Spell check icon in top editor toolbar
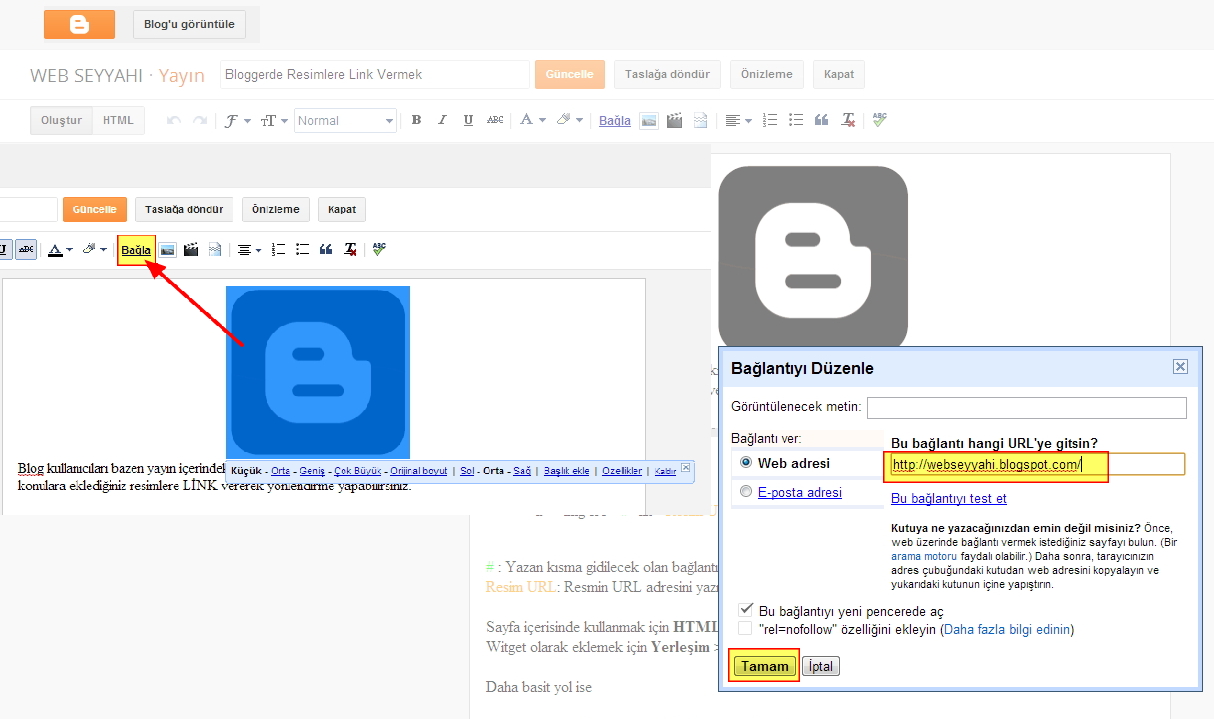This screenshot has width=1214, height=719. 879,119
